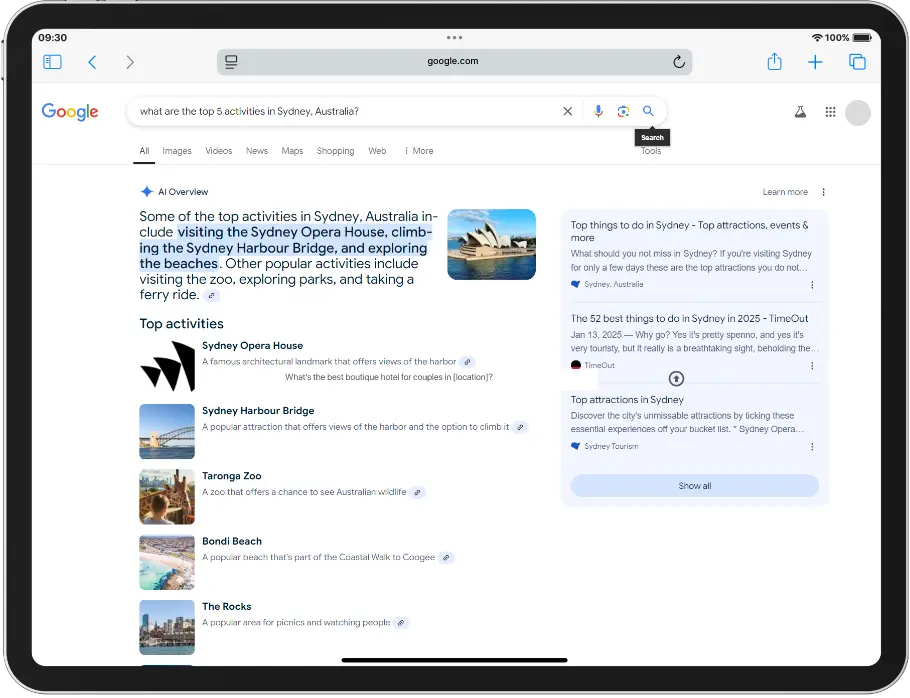
Task: Click the Taronga Zoo activity title
Action: (232, 476)
